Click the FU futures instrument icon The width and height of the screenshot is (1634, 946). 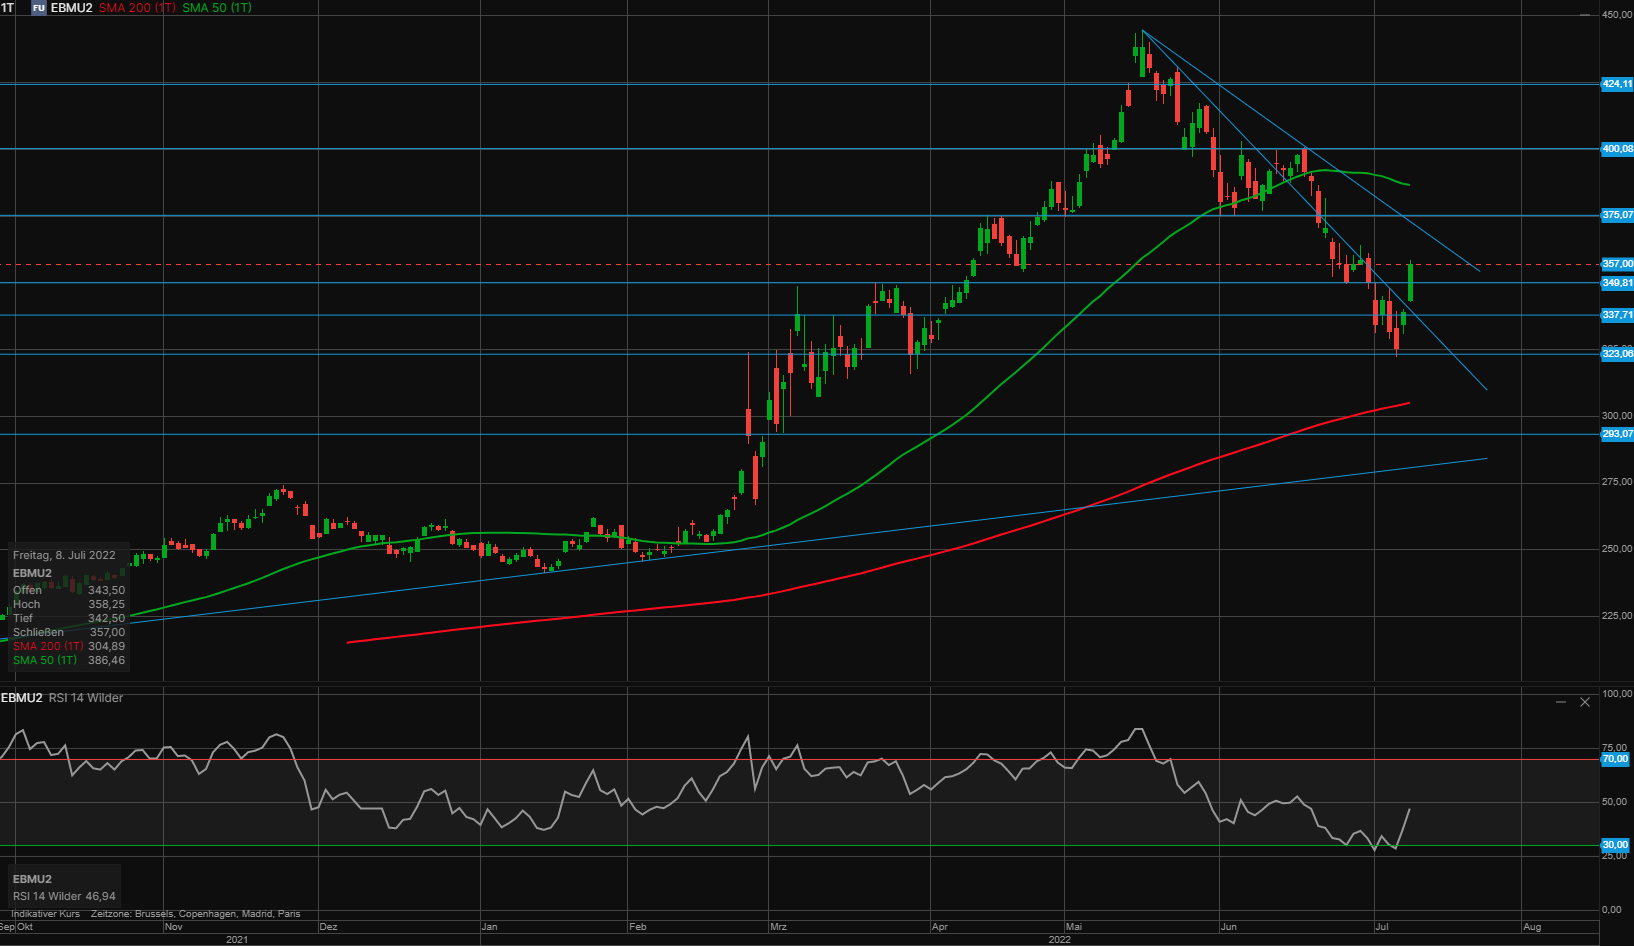[39, 8]
